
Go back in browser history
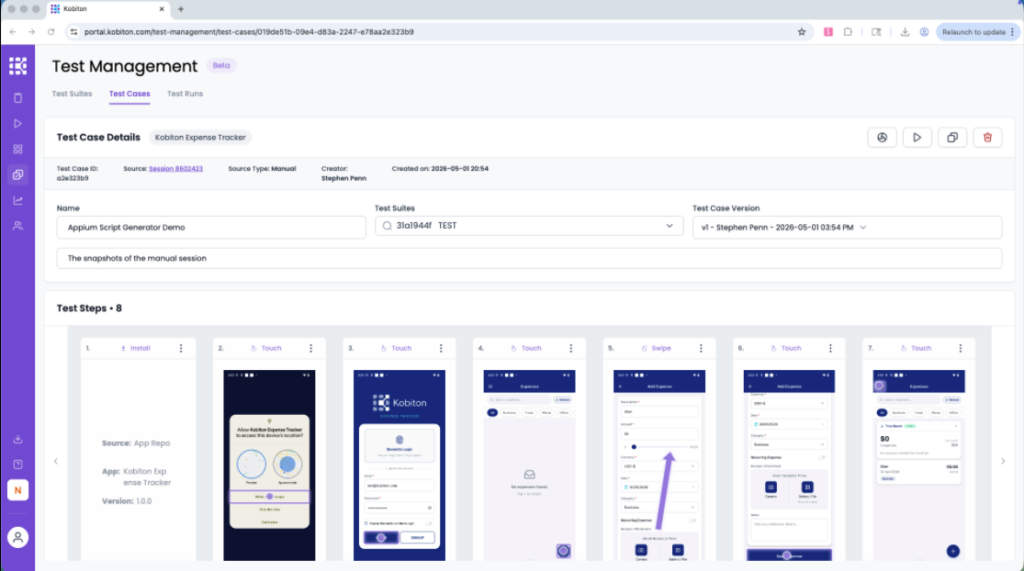coord(13,31)
